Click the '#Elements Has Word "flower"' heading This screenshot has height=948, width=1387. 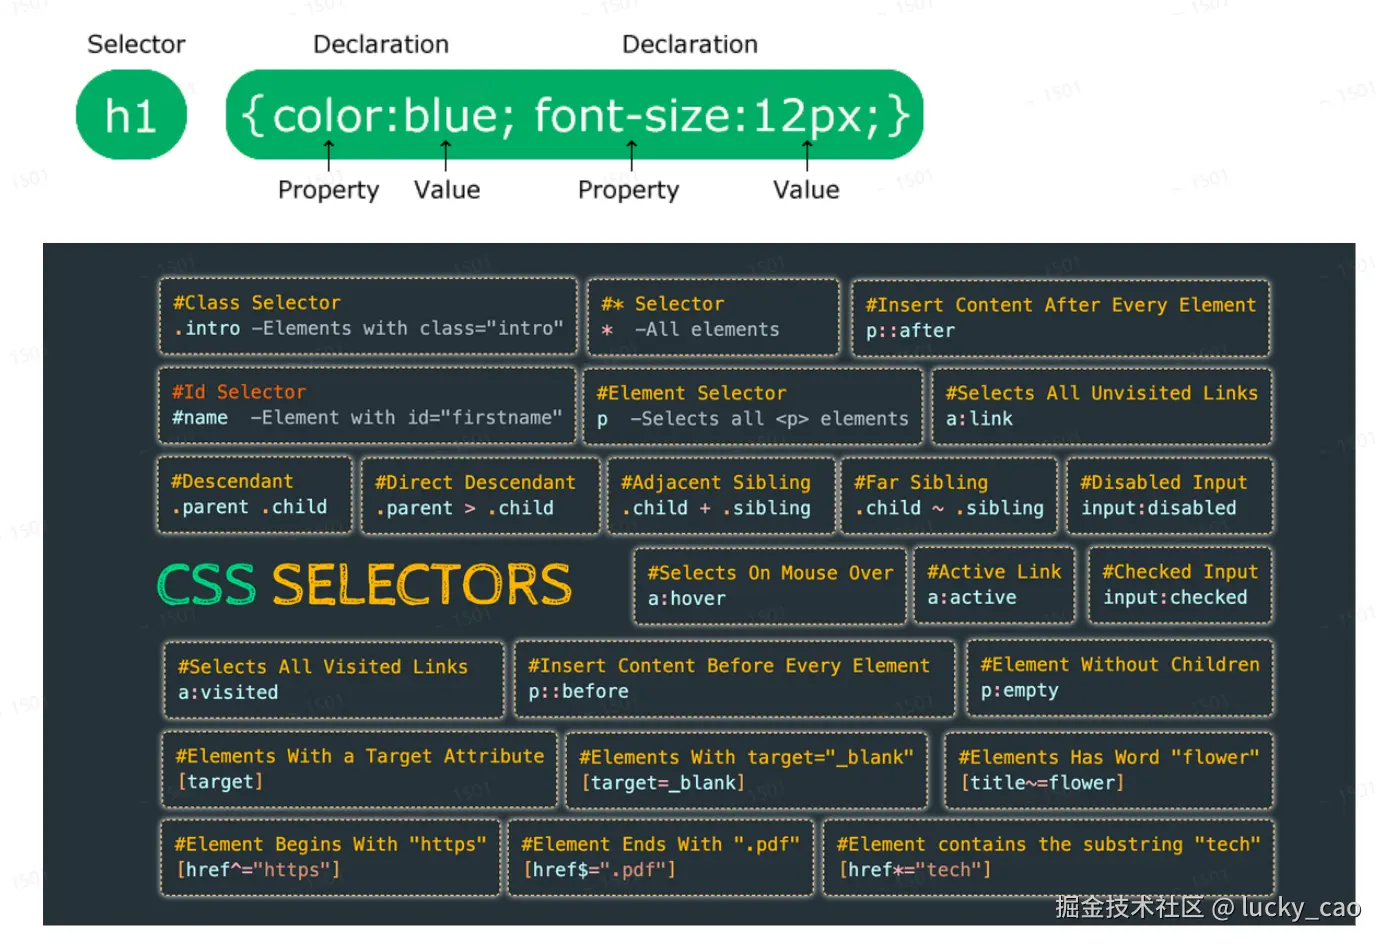[1109, 758]
